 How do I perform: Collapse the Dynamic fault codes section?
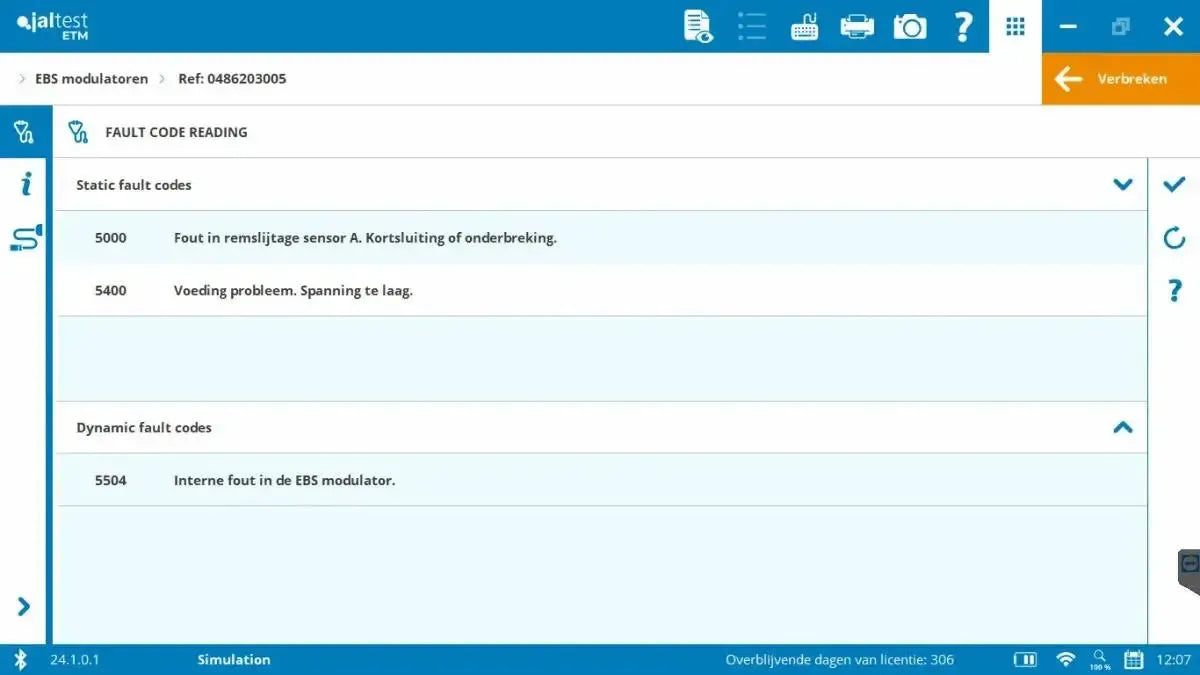pyautogui.click(x=1122, y=427)
